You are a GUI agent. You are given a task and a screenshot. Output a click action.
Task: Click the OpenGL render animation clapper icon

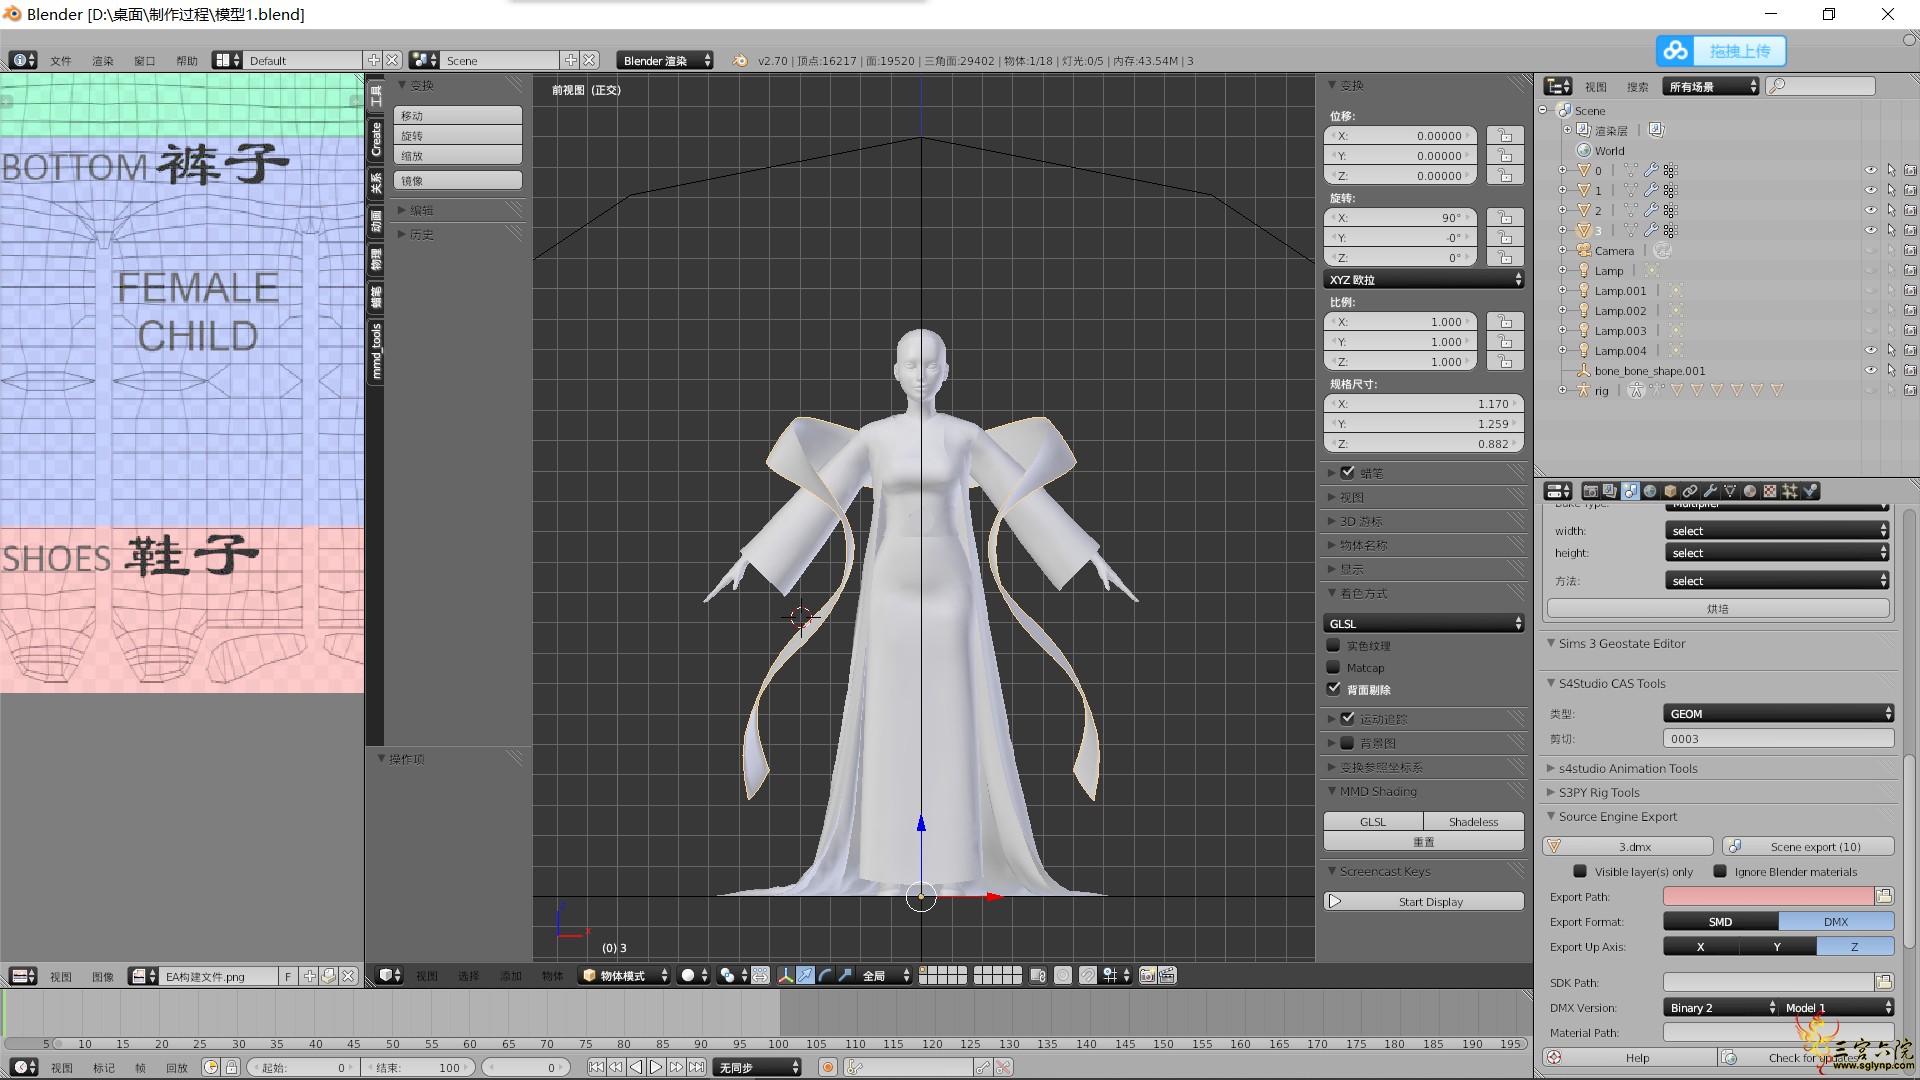[x=1167, y=976]
